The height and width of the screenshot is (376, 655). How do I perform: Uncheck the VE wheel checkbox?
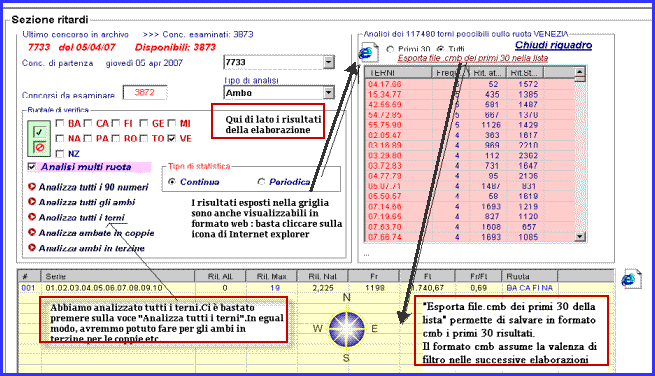click(x=171, y=138)
